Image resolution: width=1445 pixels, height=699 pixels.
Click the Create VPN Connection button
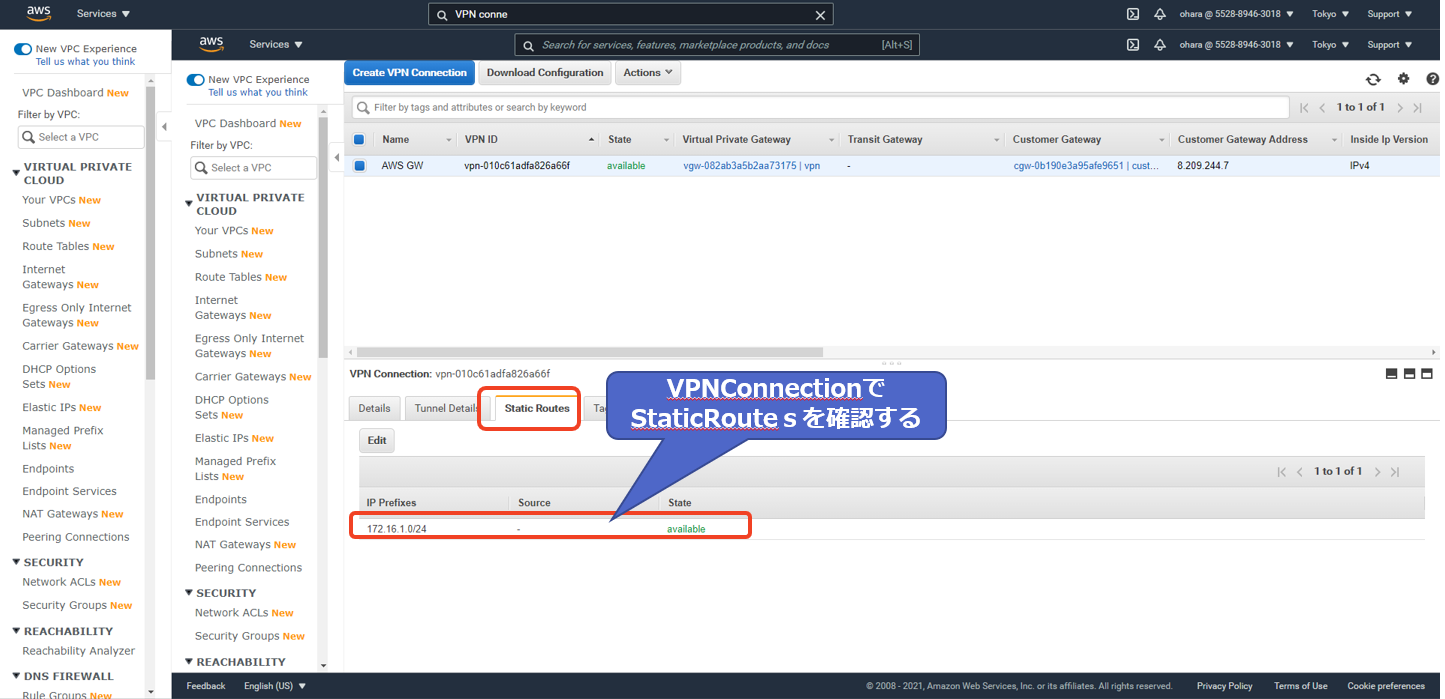click(410, 73)
